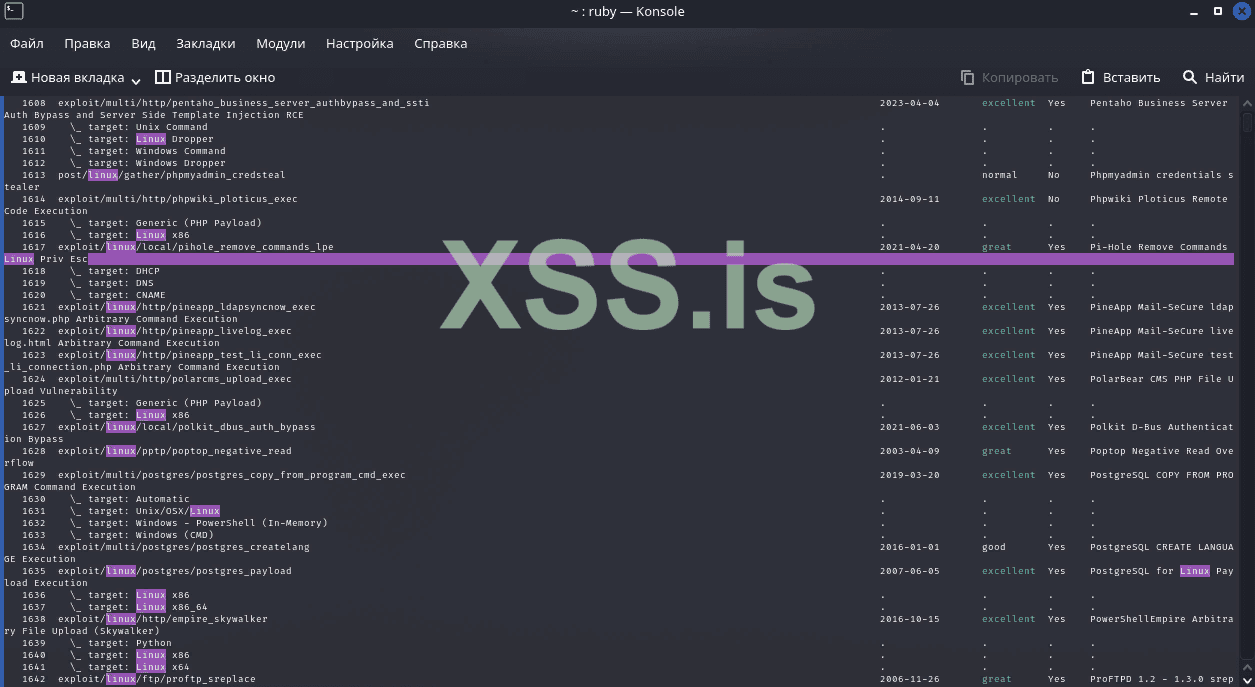Screen dimensions: 1255x687
Task: Click the proftp_sreplace exploit line
Action: [157, 679]
